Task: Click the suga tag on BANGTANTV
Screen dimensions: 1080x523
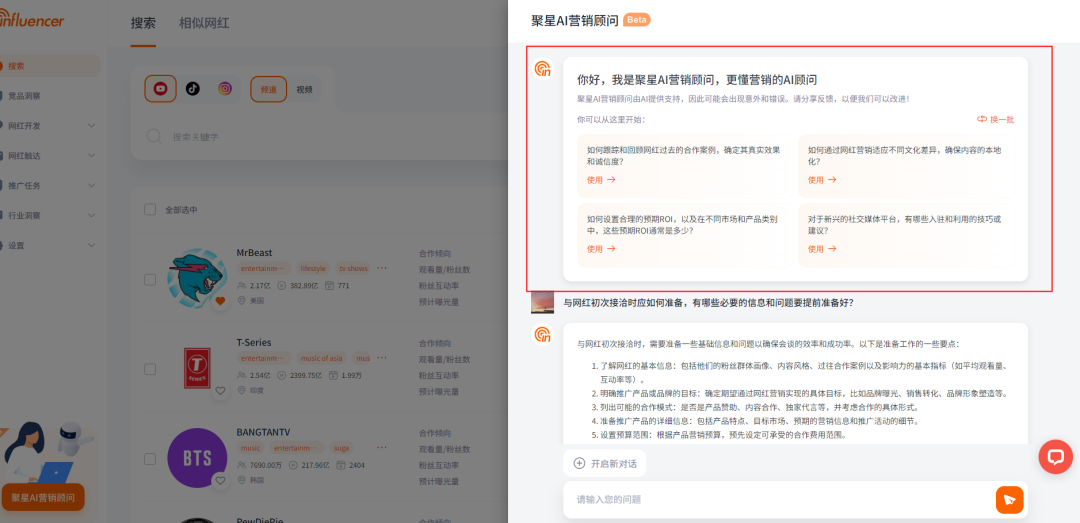Action: coord(342,447)
